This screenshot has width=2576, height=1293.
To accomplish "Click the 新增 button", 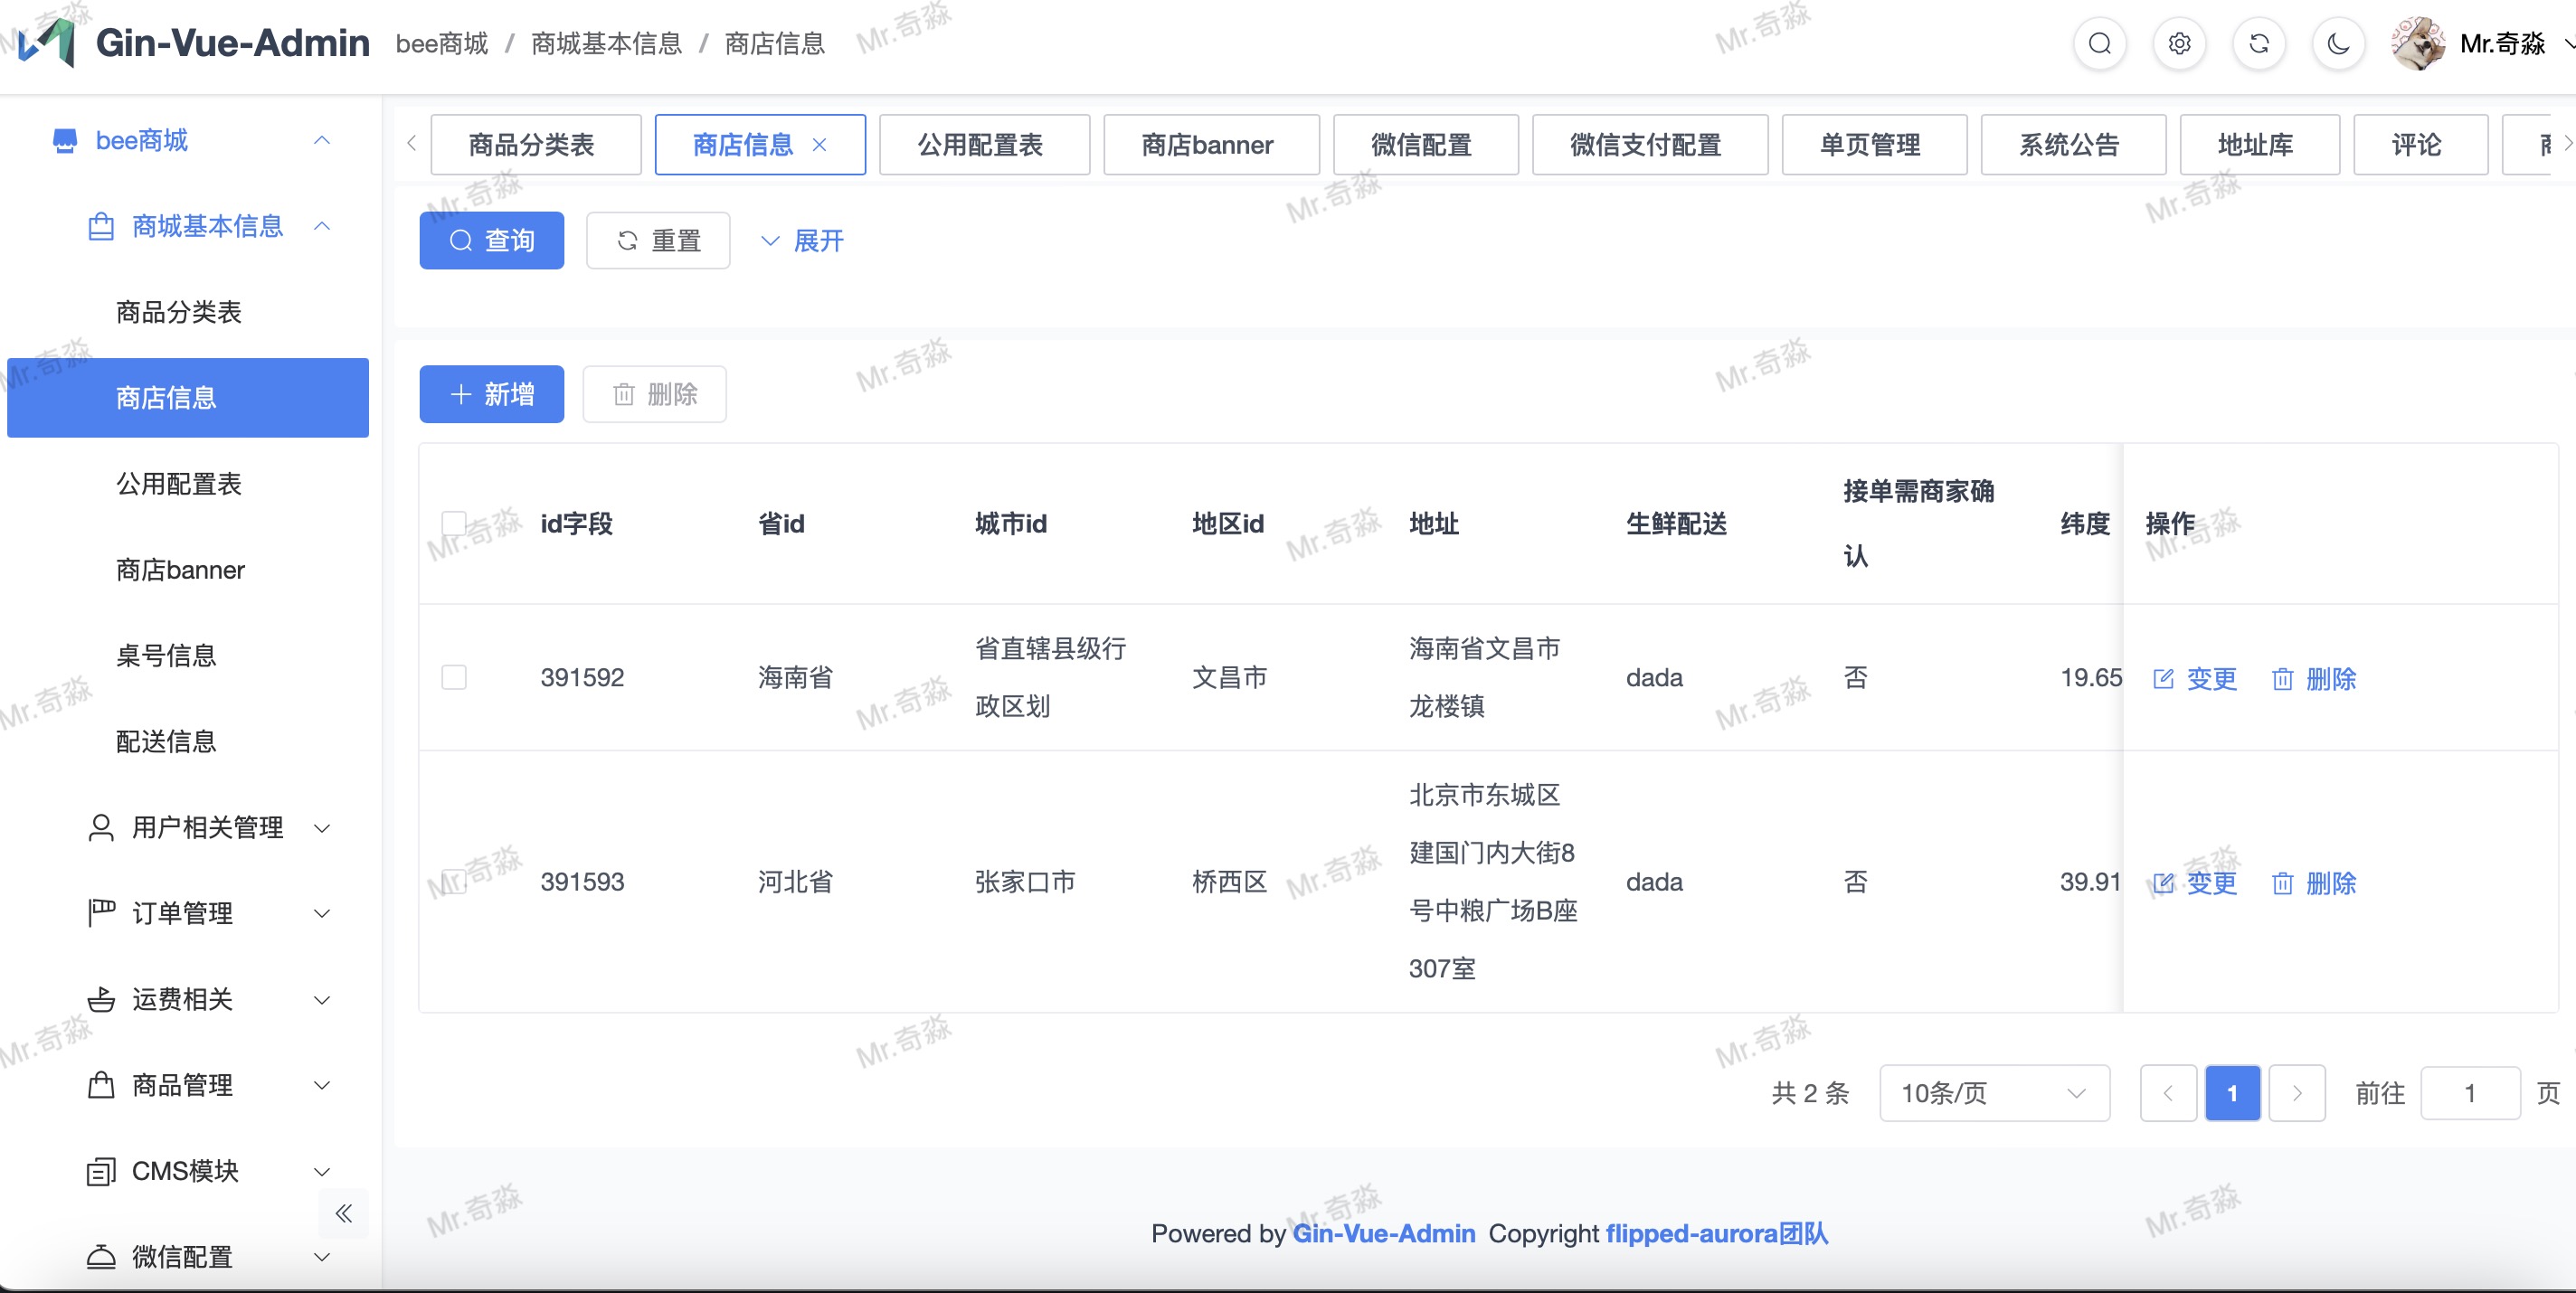I will [492, 394].
